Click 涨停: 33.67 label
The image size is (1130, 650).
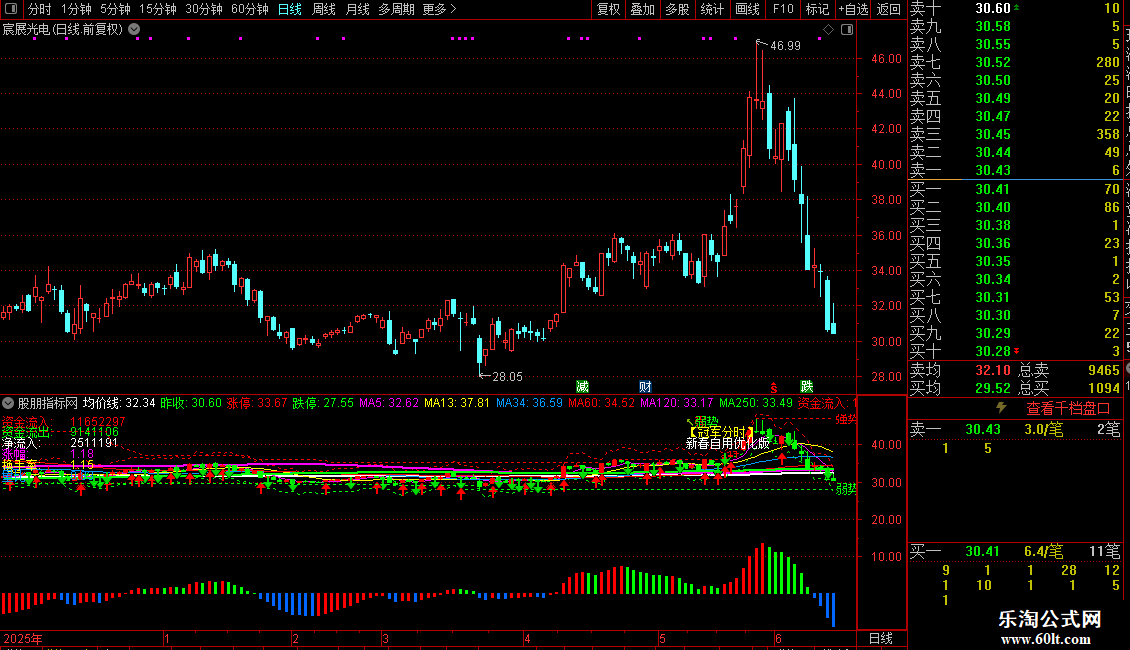tap(257, 403)
